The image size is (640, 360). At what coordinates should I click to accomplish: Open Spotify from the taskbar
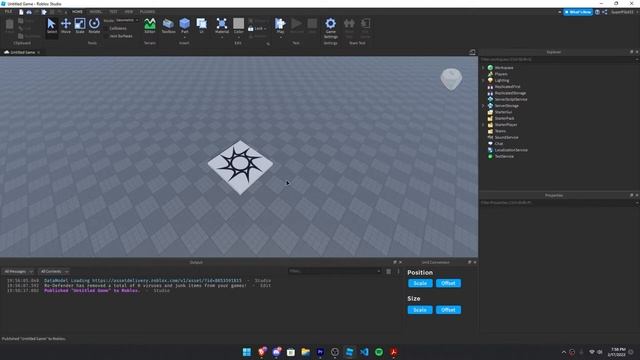379,352
